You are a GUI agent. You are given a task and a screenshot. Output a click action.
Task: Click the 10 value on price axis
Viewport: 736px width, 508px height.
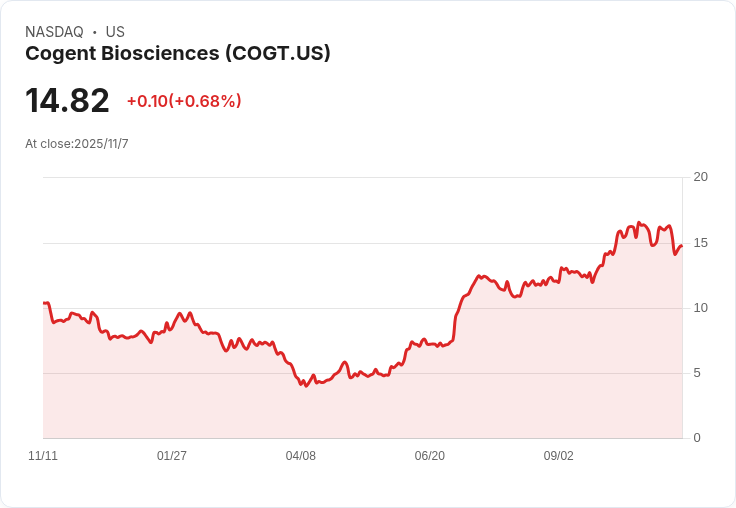[700, 308]
